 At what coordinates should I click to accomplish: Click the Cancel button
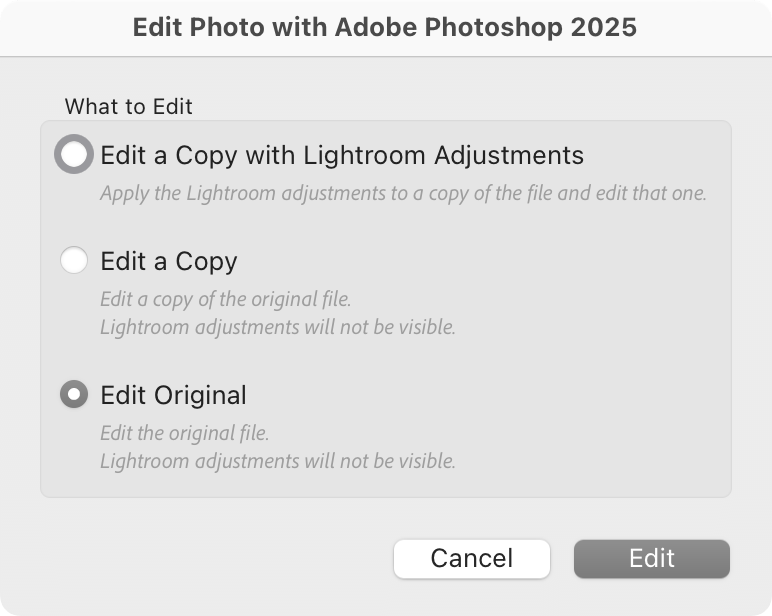tap(472, 558)
